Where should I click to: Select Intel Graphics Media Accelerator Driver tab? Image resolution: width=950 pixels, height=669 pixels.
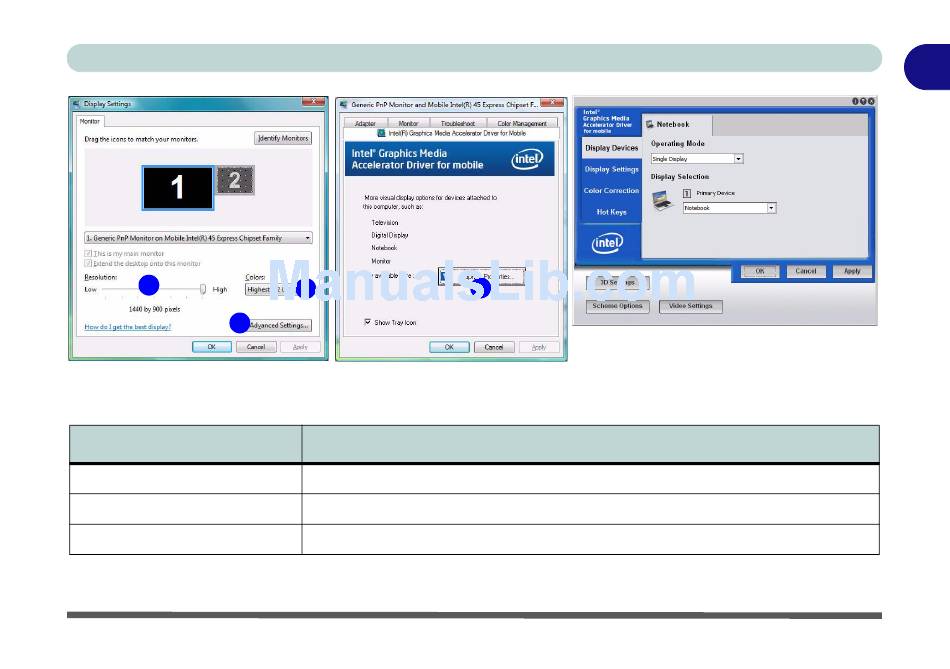(451, 133)
